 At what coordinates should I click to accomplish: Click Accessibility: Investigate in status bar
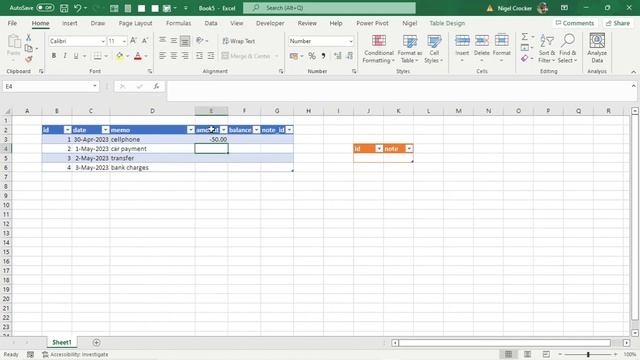tap(76, 354)
